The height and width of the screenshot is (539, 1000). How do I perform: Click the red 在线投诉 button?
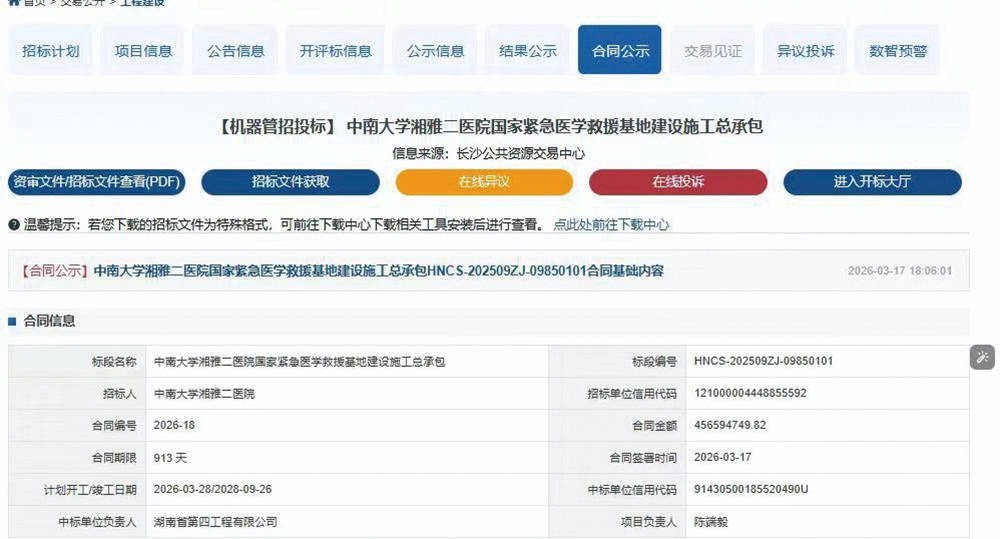pos(678,182)
